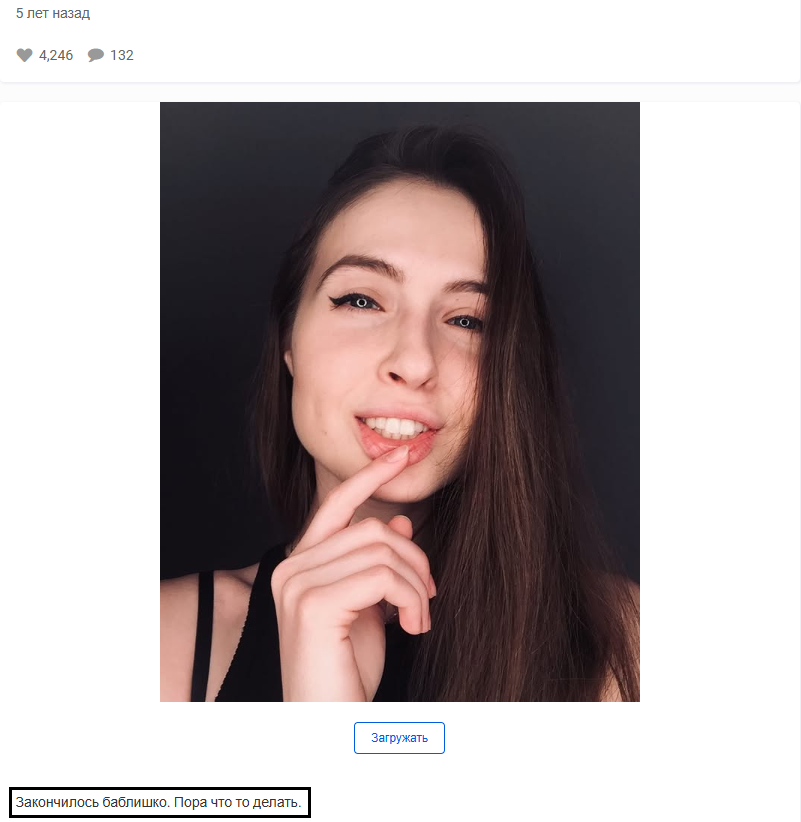Open the 132 comments count
Screen dimensions: 801x822
[x=122, y=55]
